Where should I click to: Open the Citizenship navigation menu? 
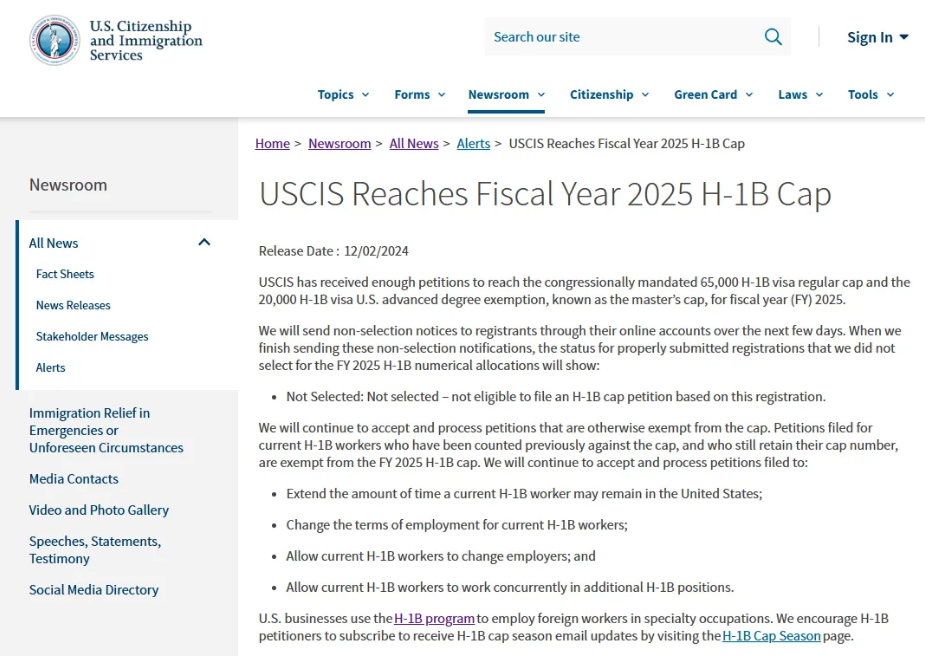pyautogui.click(x=609, y=94)
